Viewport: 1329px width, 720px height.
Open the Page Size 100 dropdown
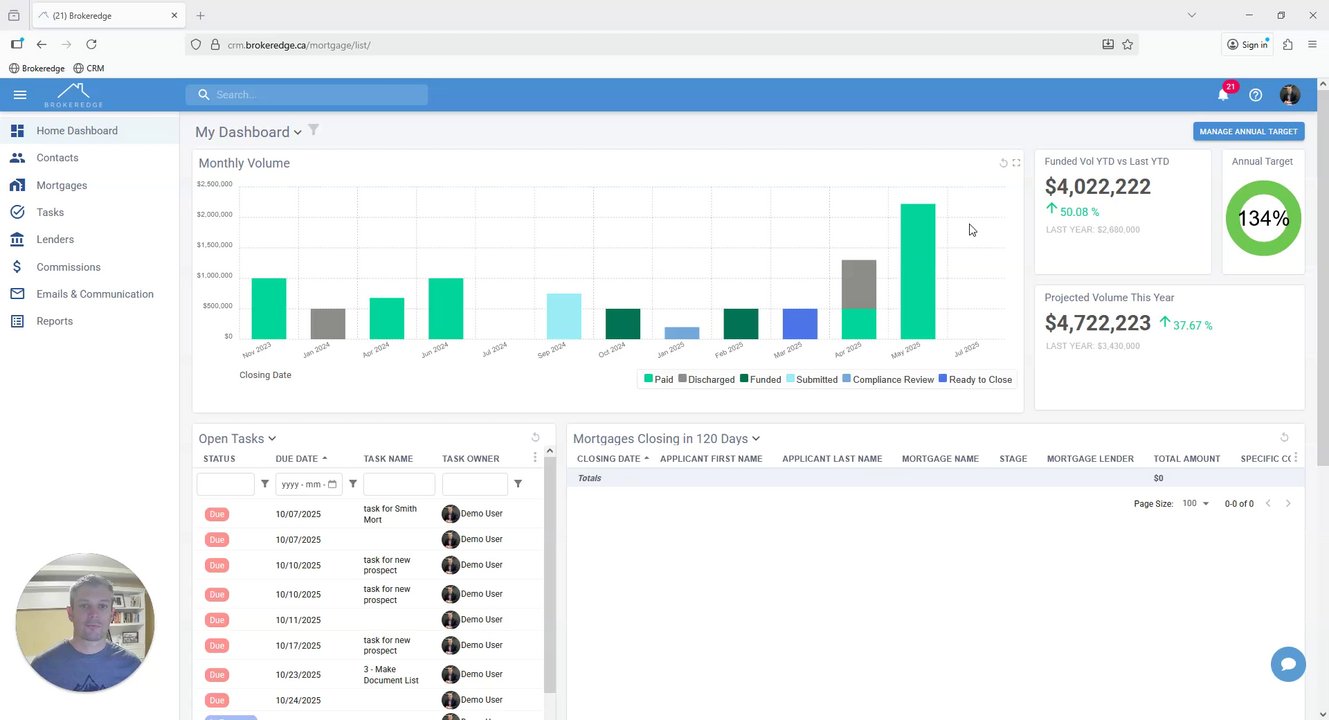[1195, 504]
